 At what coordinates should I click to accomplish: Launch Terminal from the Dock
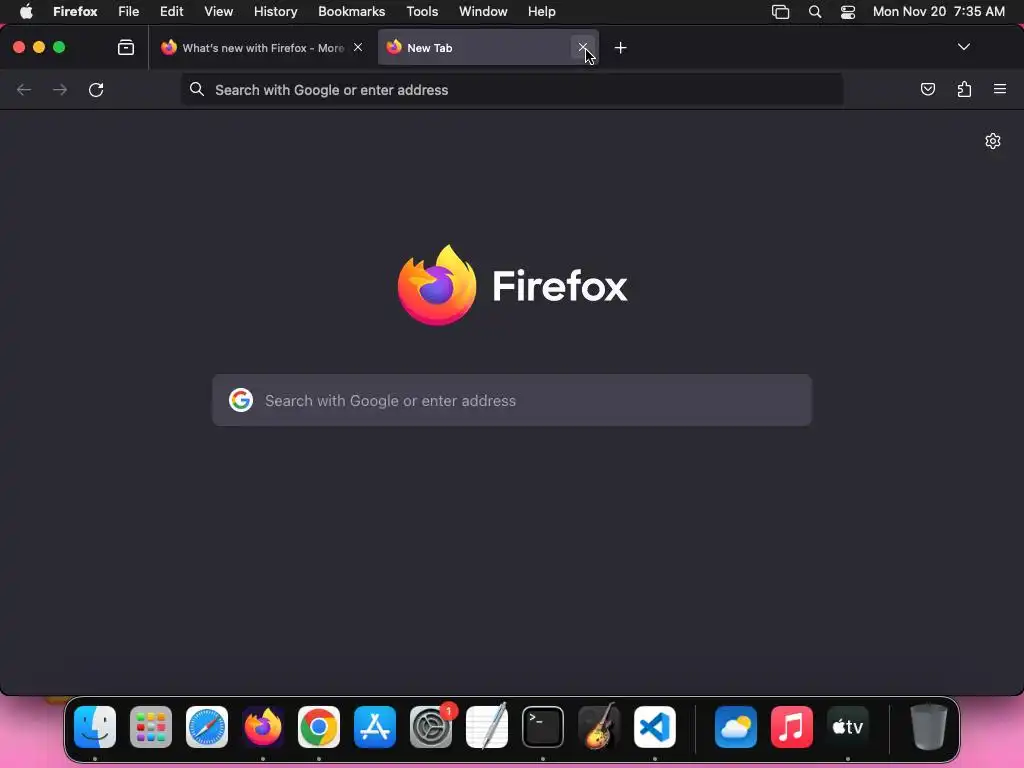543,727
